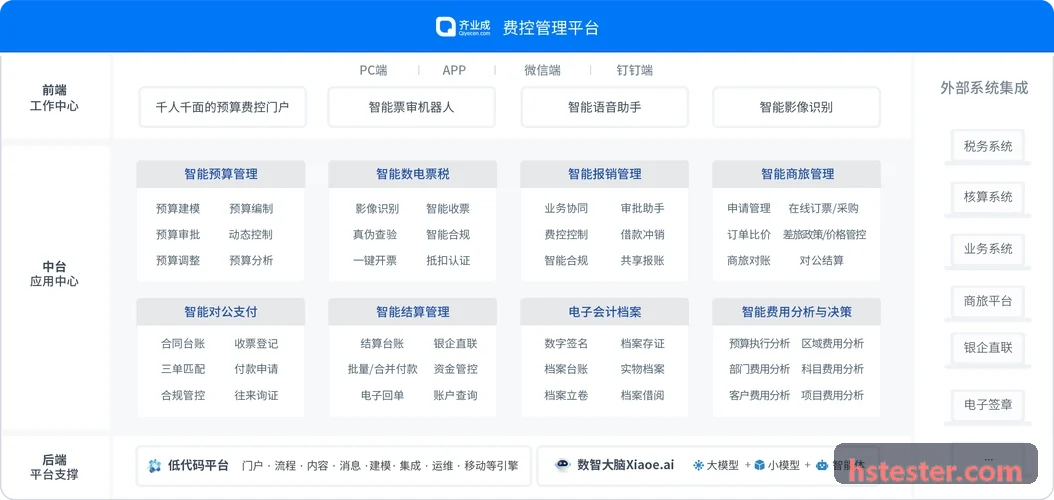Click the 申请管理 item
Image resolution: width=1054 pixels, height=500 pixels.
(x=749, y=209)
